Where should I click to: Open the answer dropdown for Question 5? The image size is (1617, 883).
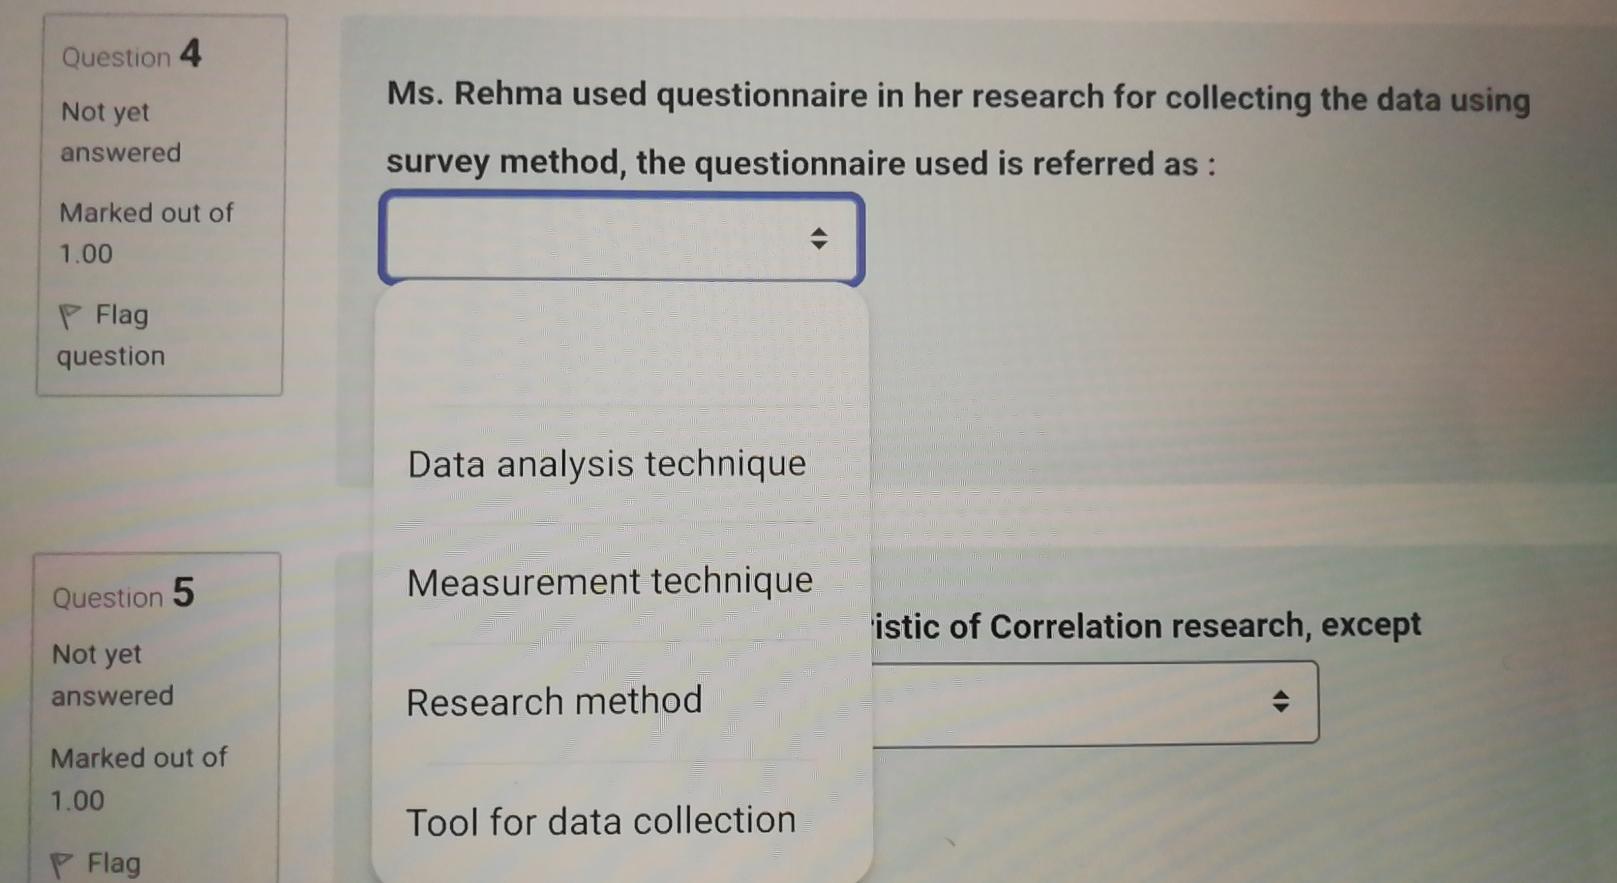1090,703
